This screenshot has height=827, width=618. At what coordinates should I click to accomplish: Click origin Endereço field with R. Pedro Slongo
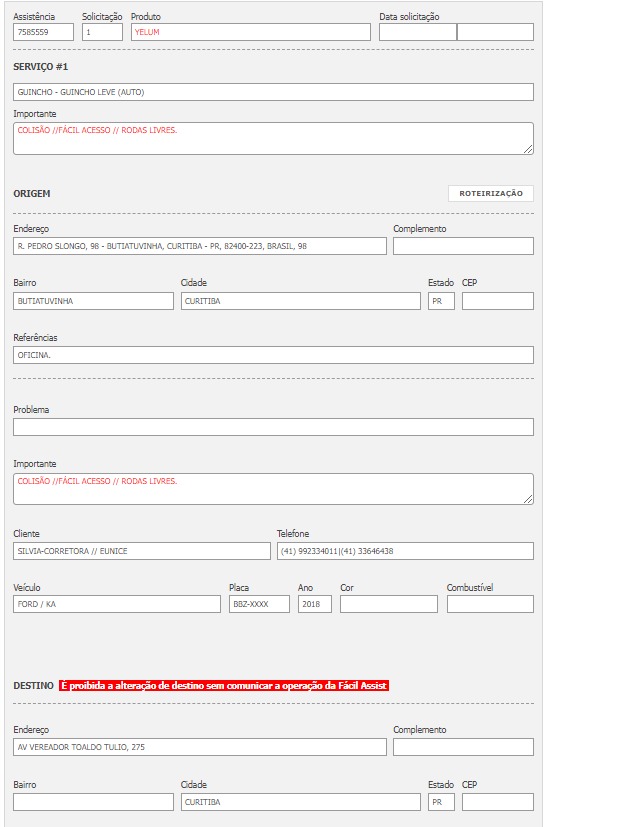199,246
